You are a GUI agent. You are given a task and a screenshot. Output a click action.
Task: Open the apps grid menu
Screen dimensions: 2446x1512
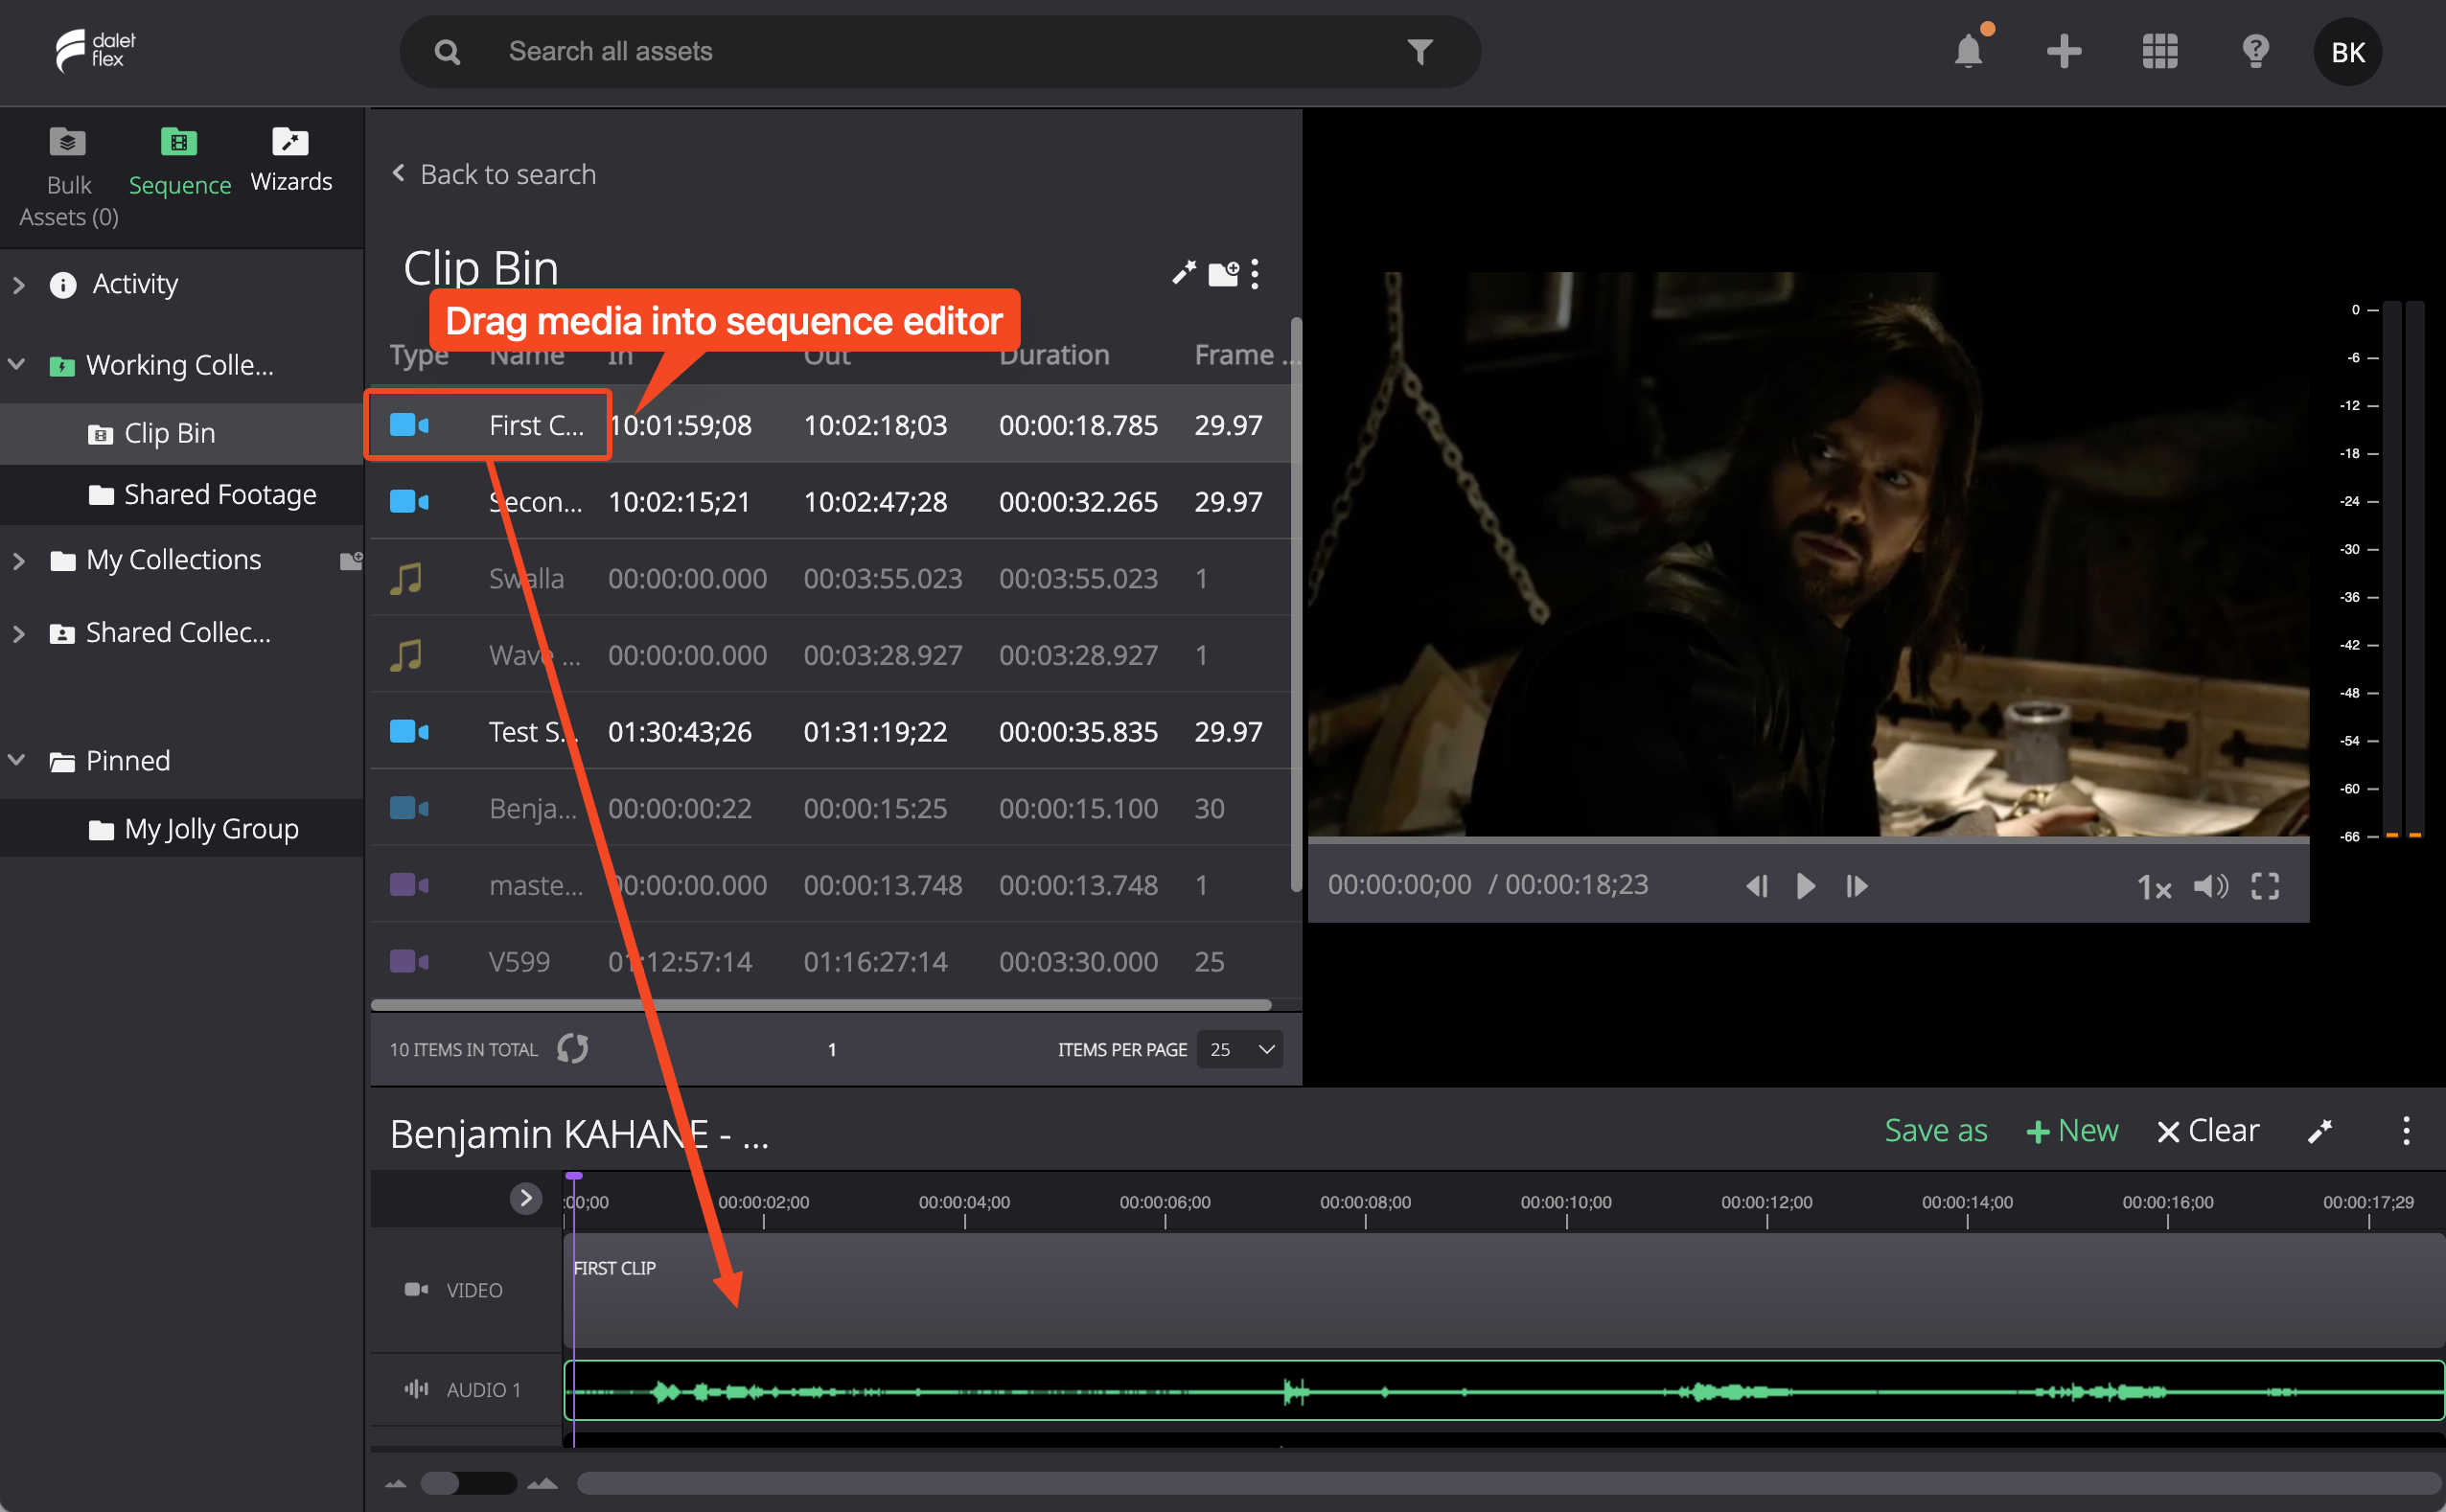(2160, 51)
